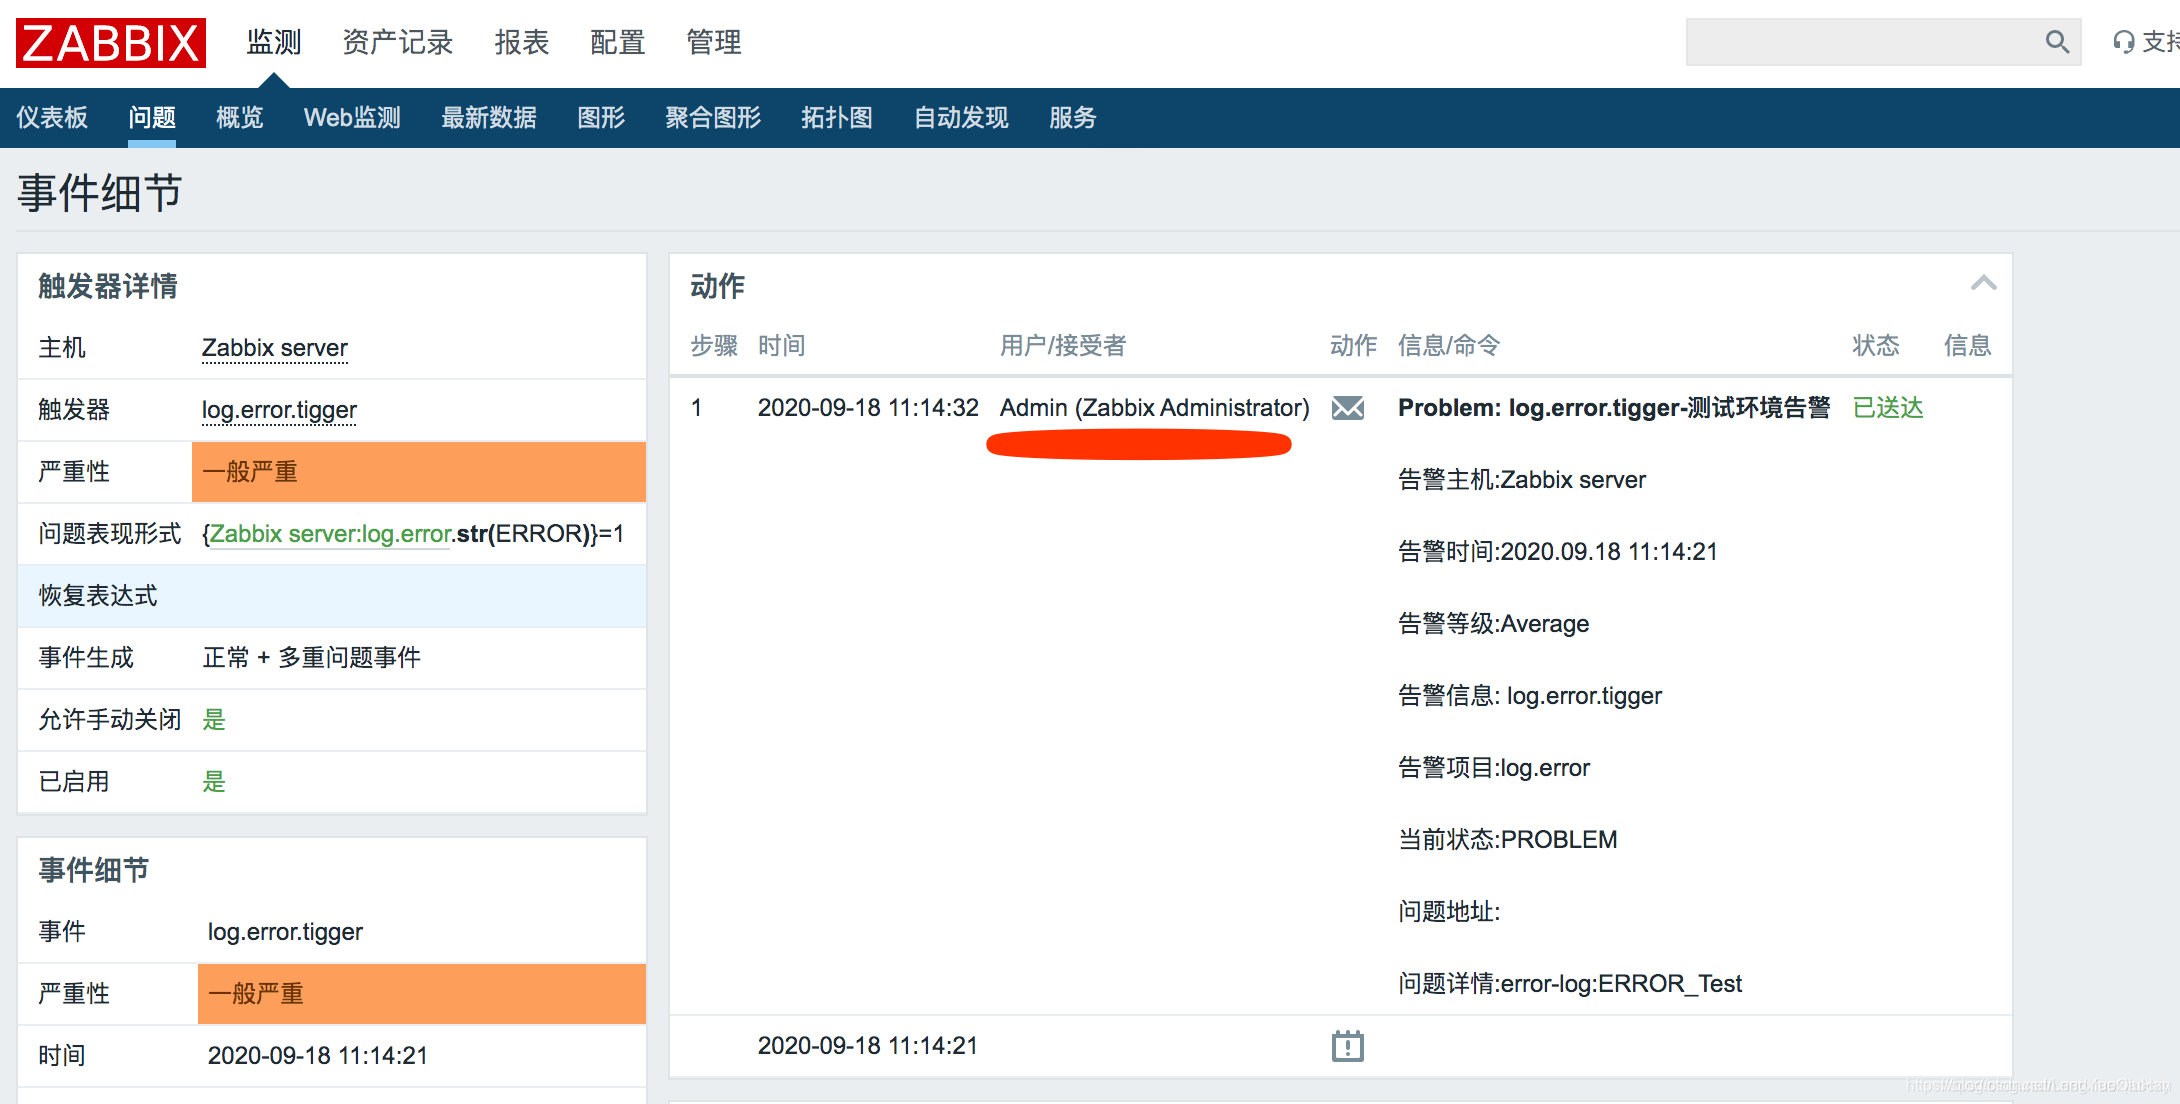Click the 2020-09-18 11:14:32 action time

[868, 408]
